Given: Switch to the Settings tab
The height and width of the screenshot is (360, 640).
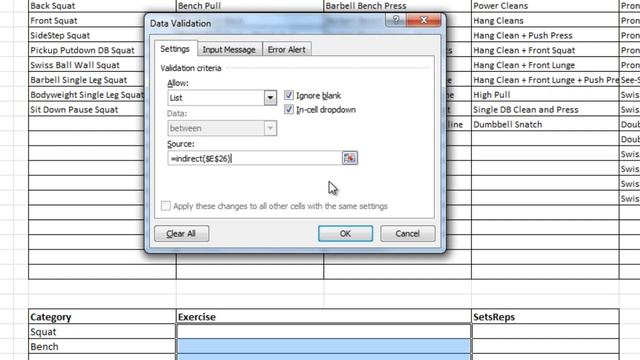Looking at the screenshot, I should pyautogui.click(x=175, y=49).
